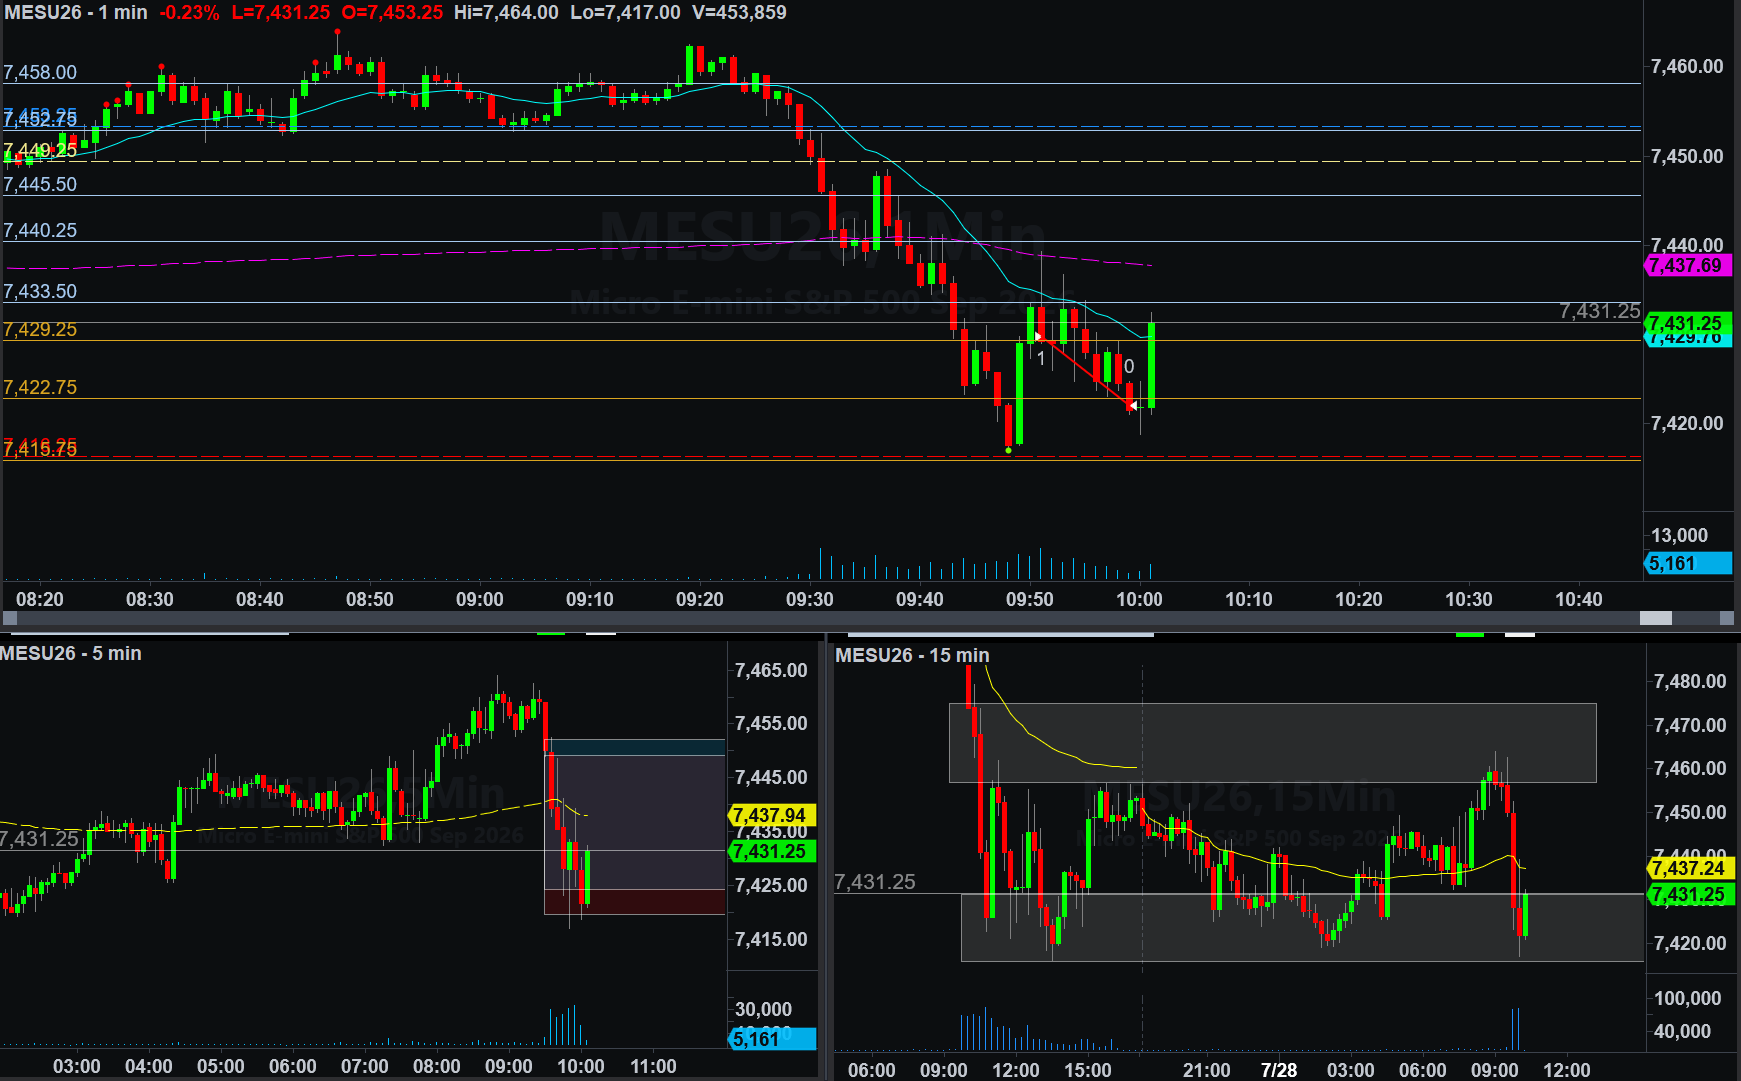Click the orange 7,422.75 level label

point(40,387)
